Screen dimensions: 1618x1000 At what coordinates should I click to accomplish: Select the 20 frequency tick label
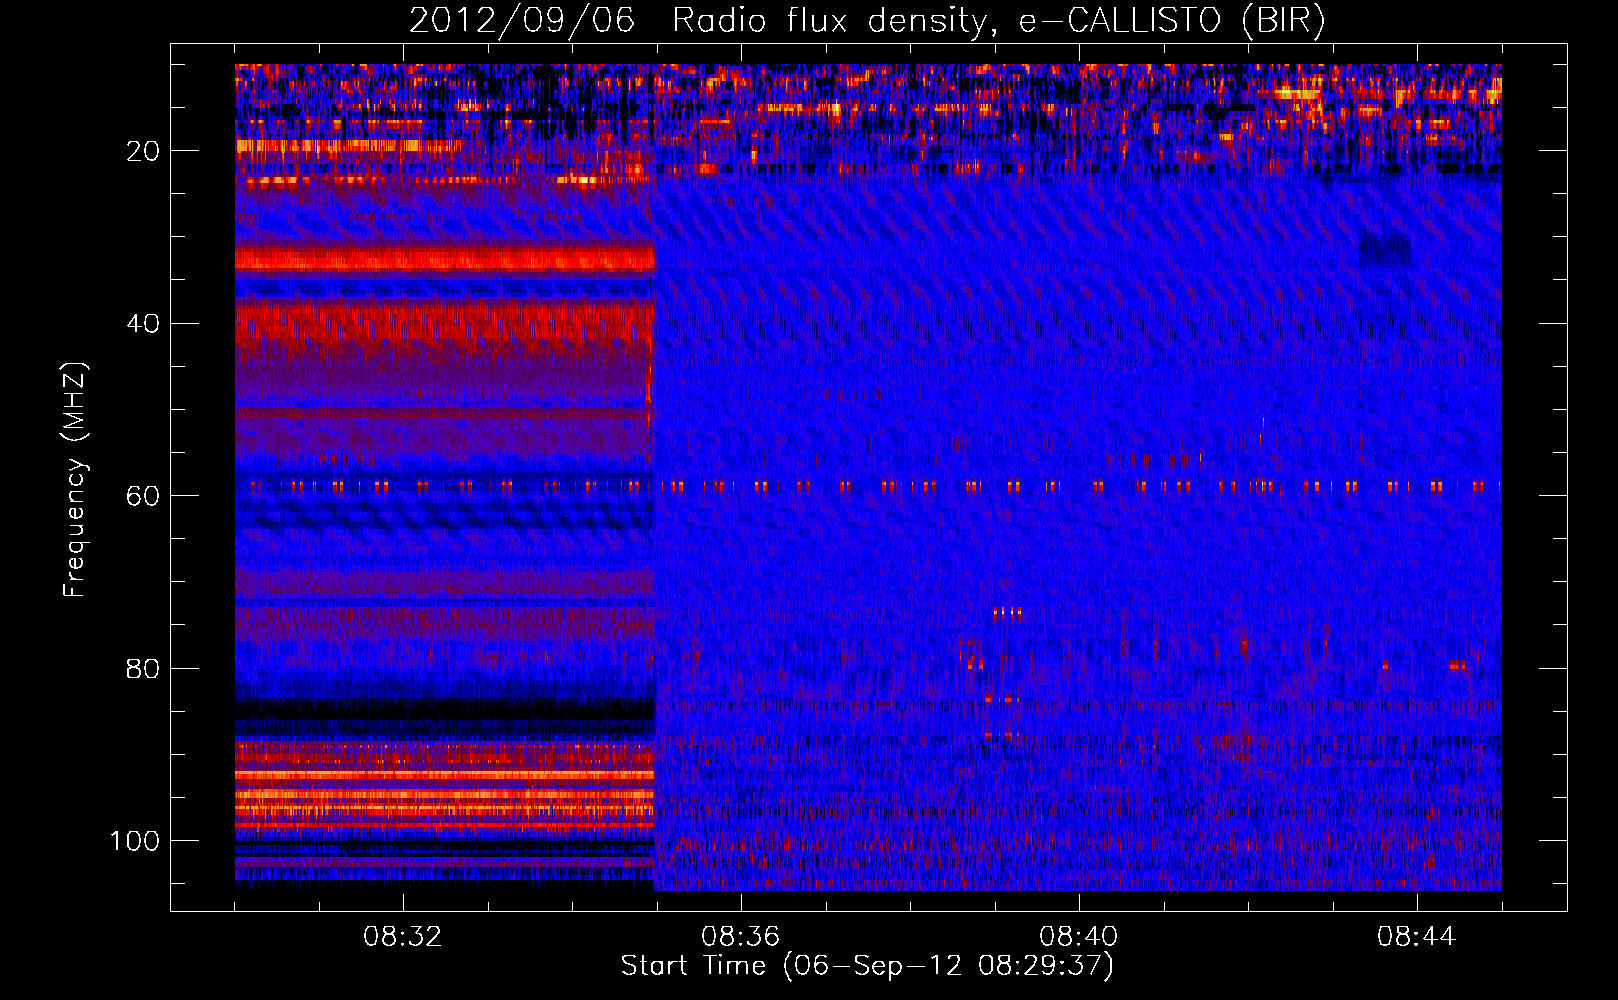(x=143, y=151)
